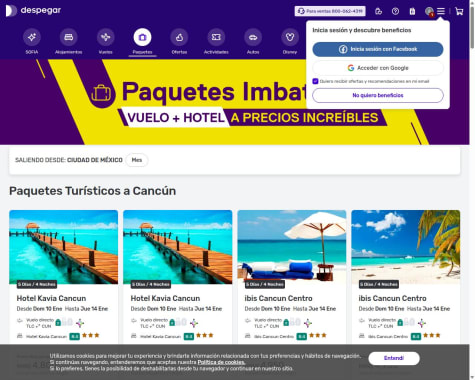Click the Paquetes Turísticos a Cancún heading

[93, 191]
